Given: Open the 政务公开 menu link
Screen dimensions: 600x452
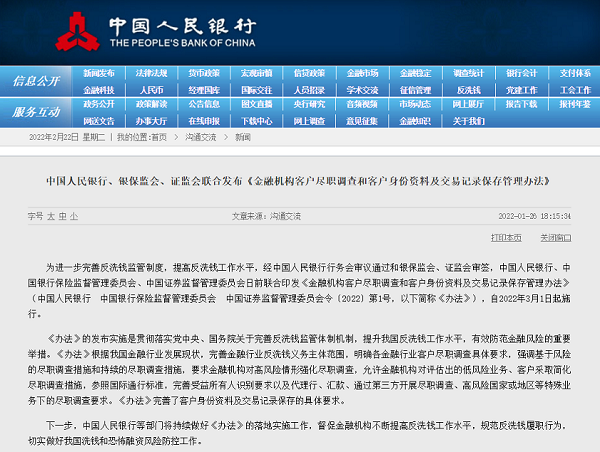Looking at the screenshot, I should click(99, 104).
